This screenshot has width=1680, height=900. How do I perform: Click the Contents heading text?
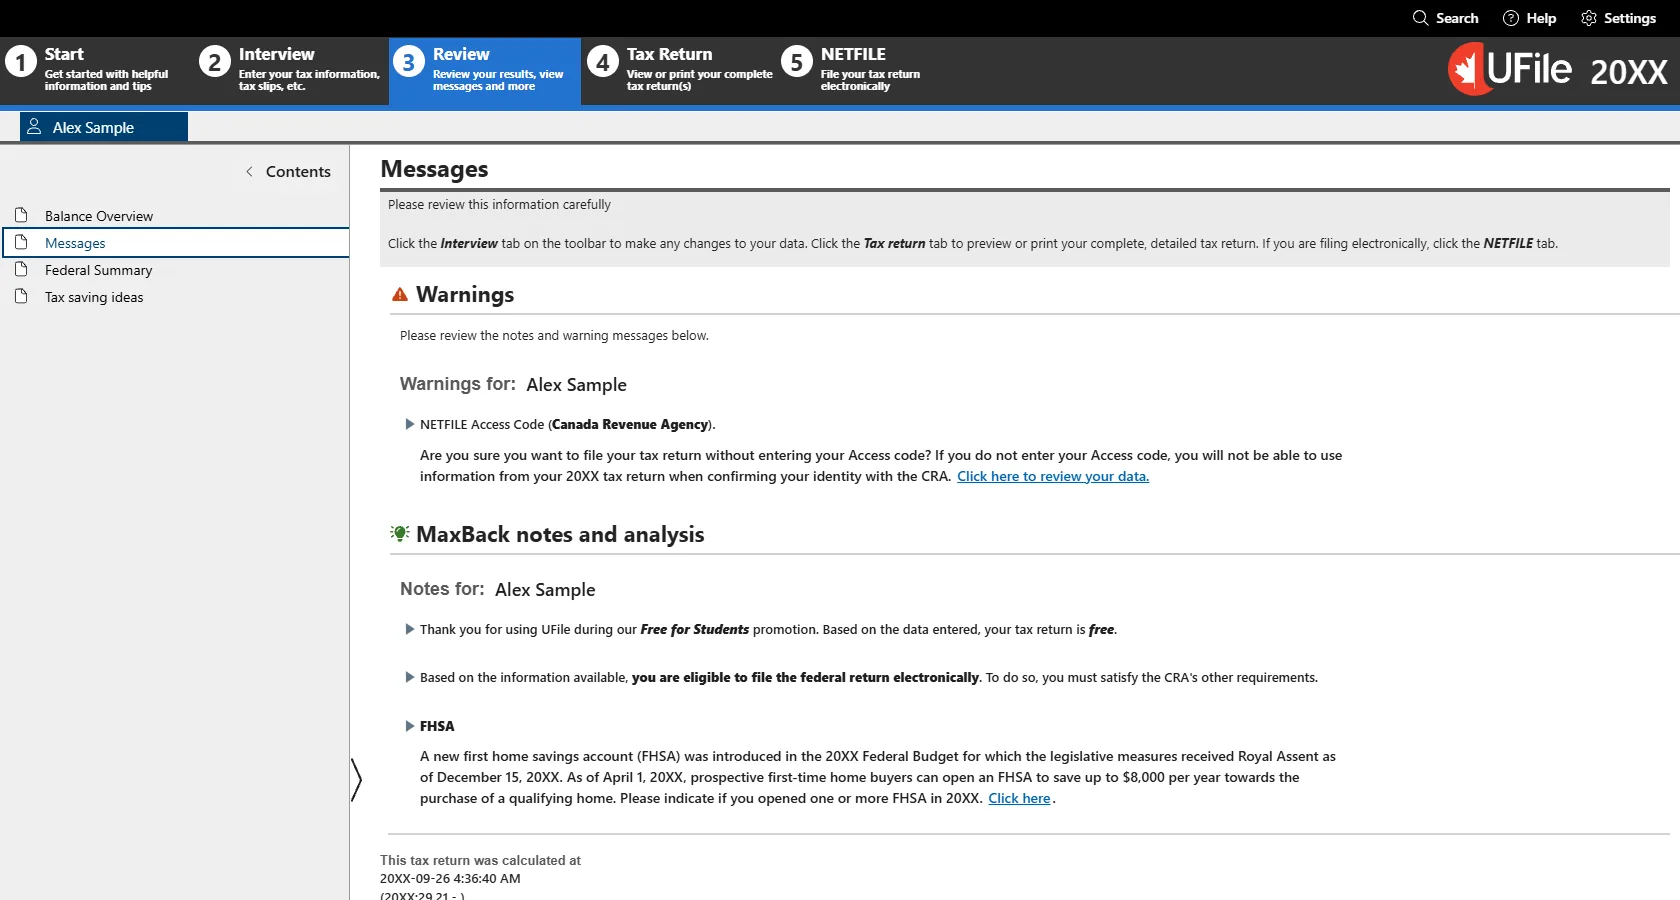[x=298, y=171]
